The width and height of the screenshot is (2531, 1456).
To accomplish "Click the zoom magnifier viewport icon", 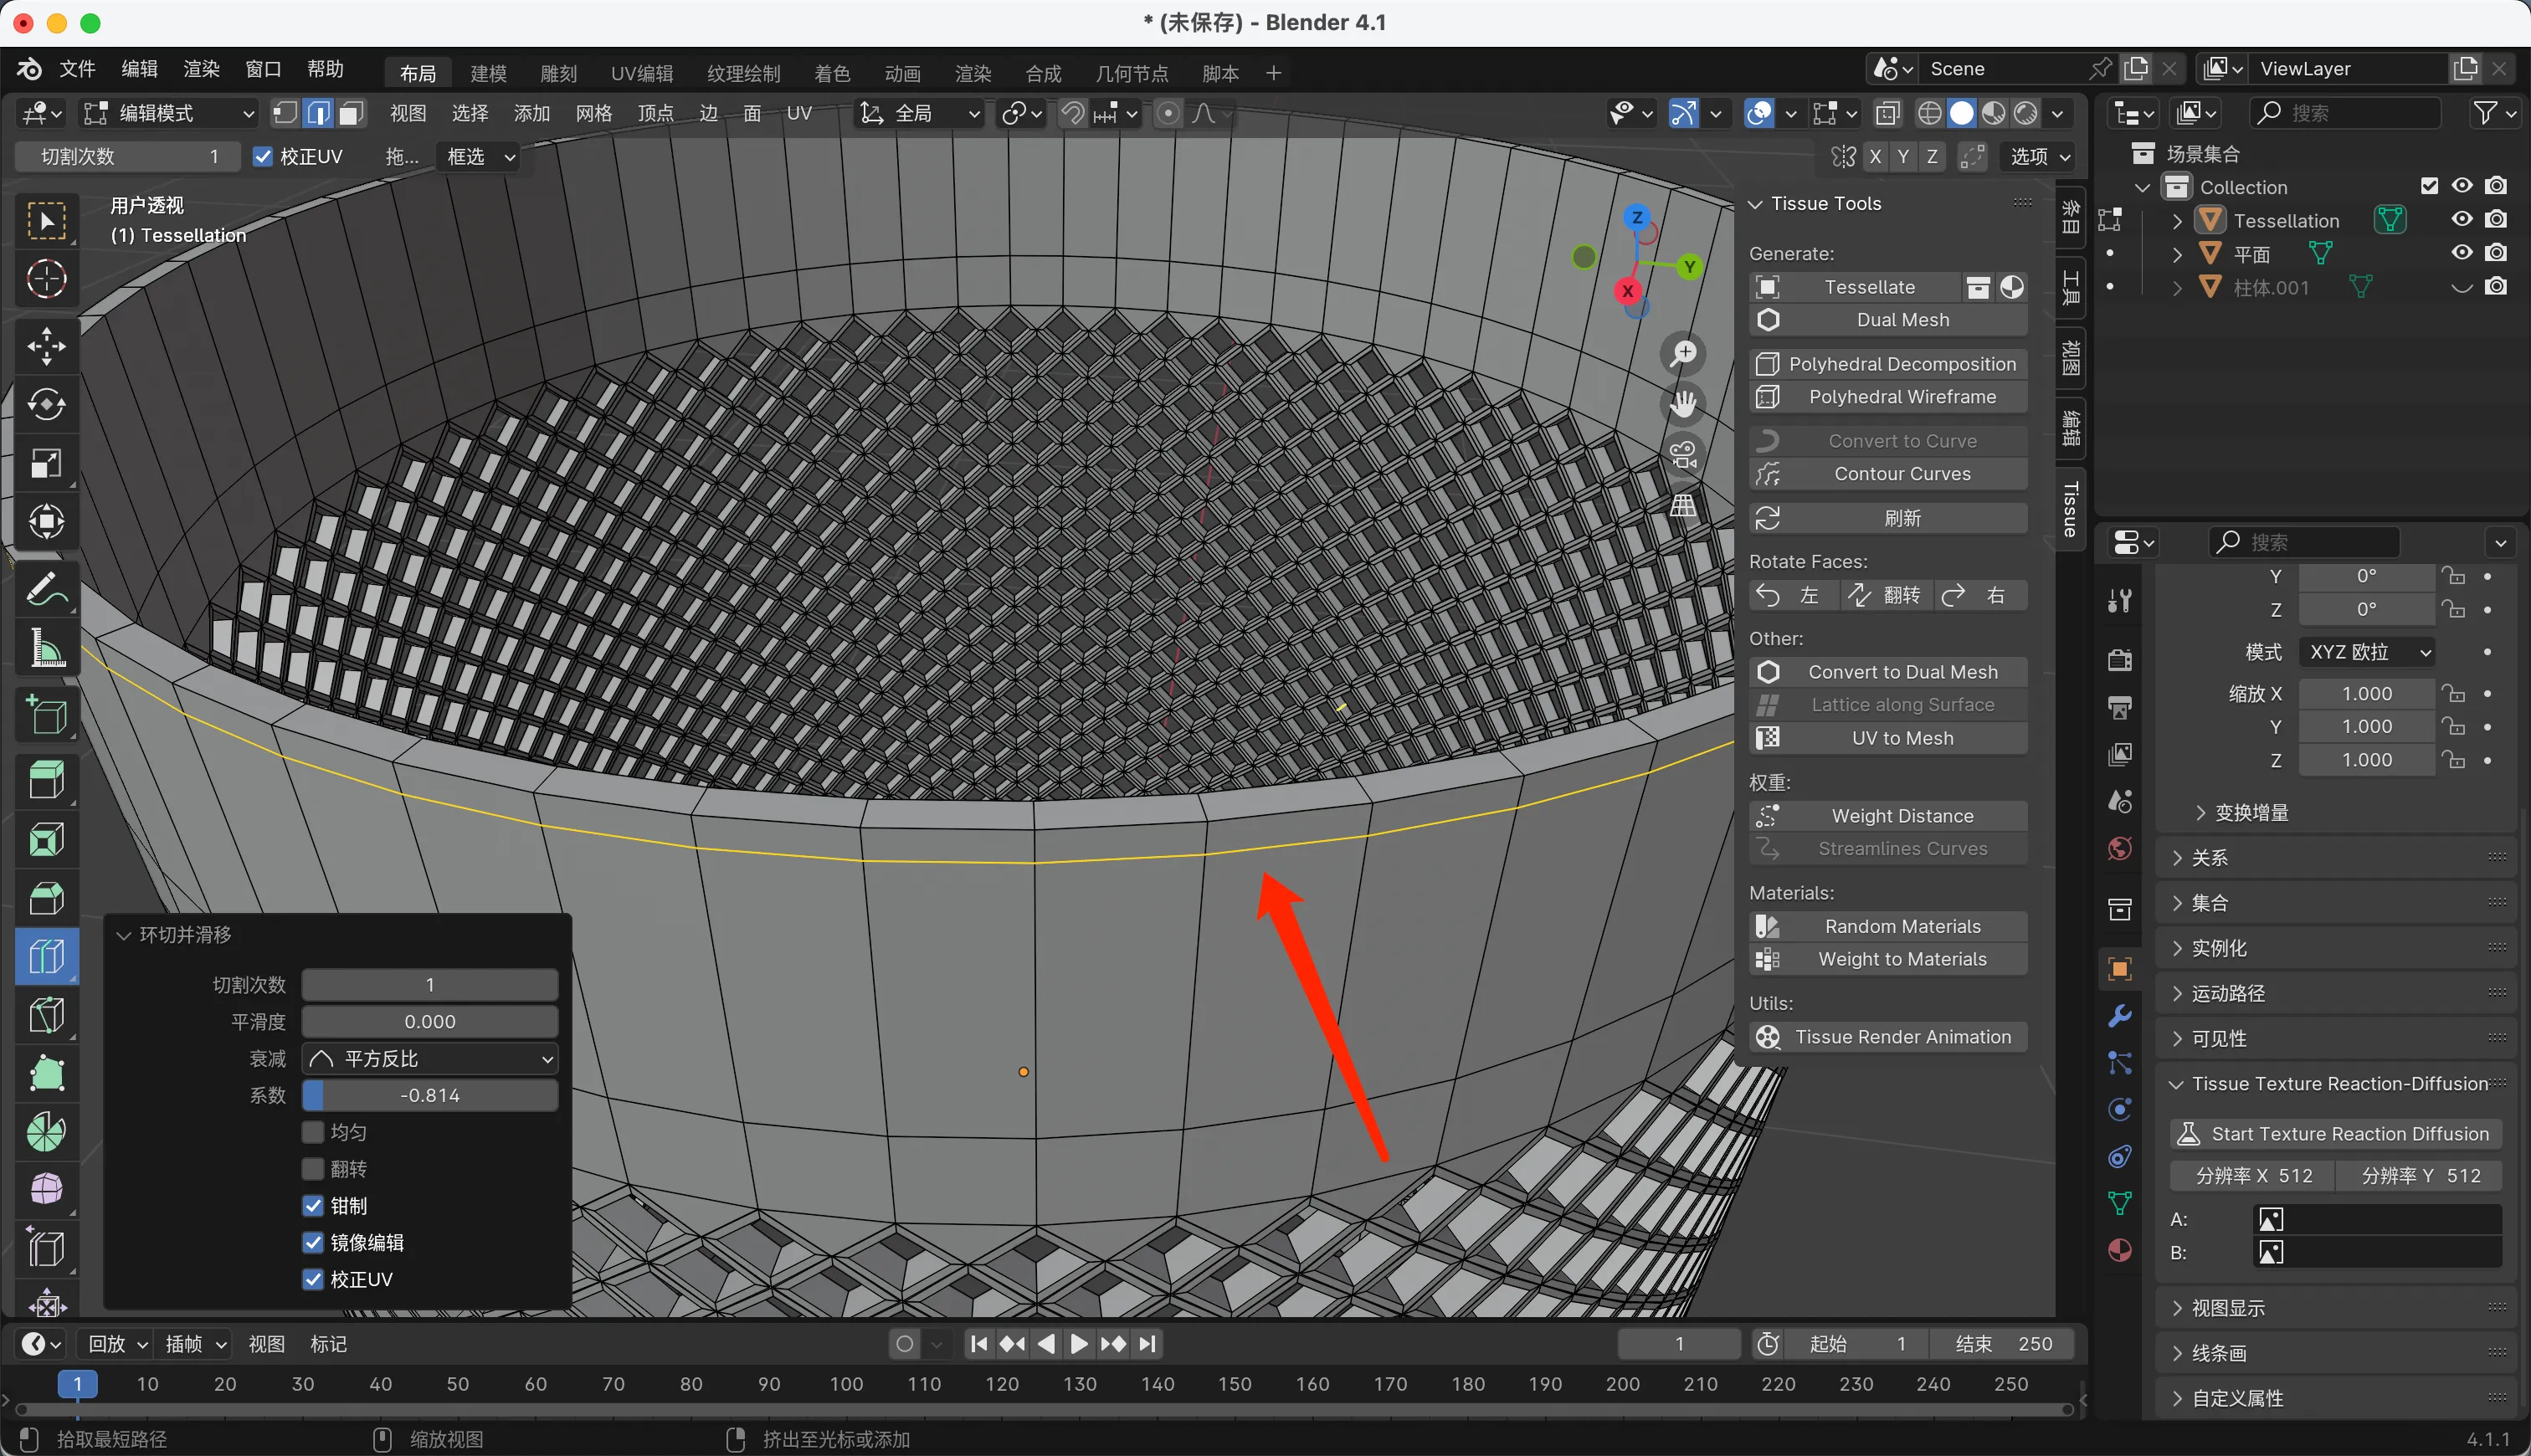I will click(x=1684, y=352).
